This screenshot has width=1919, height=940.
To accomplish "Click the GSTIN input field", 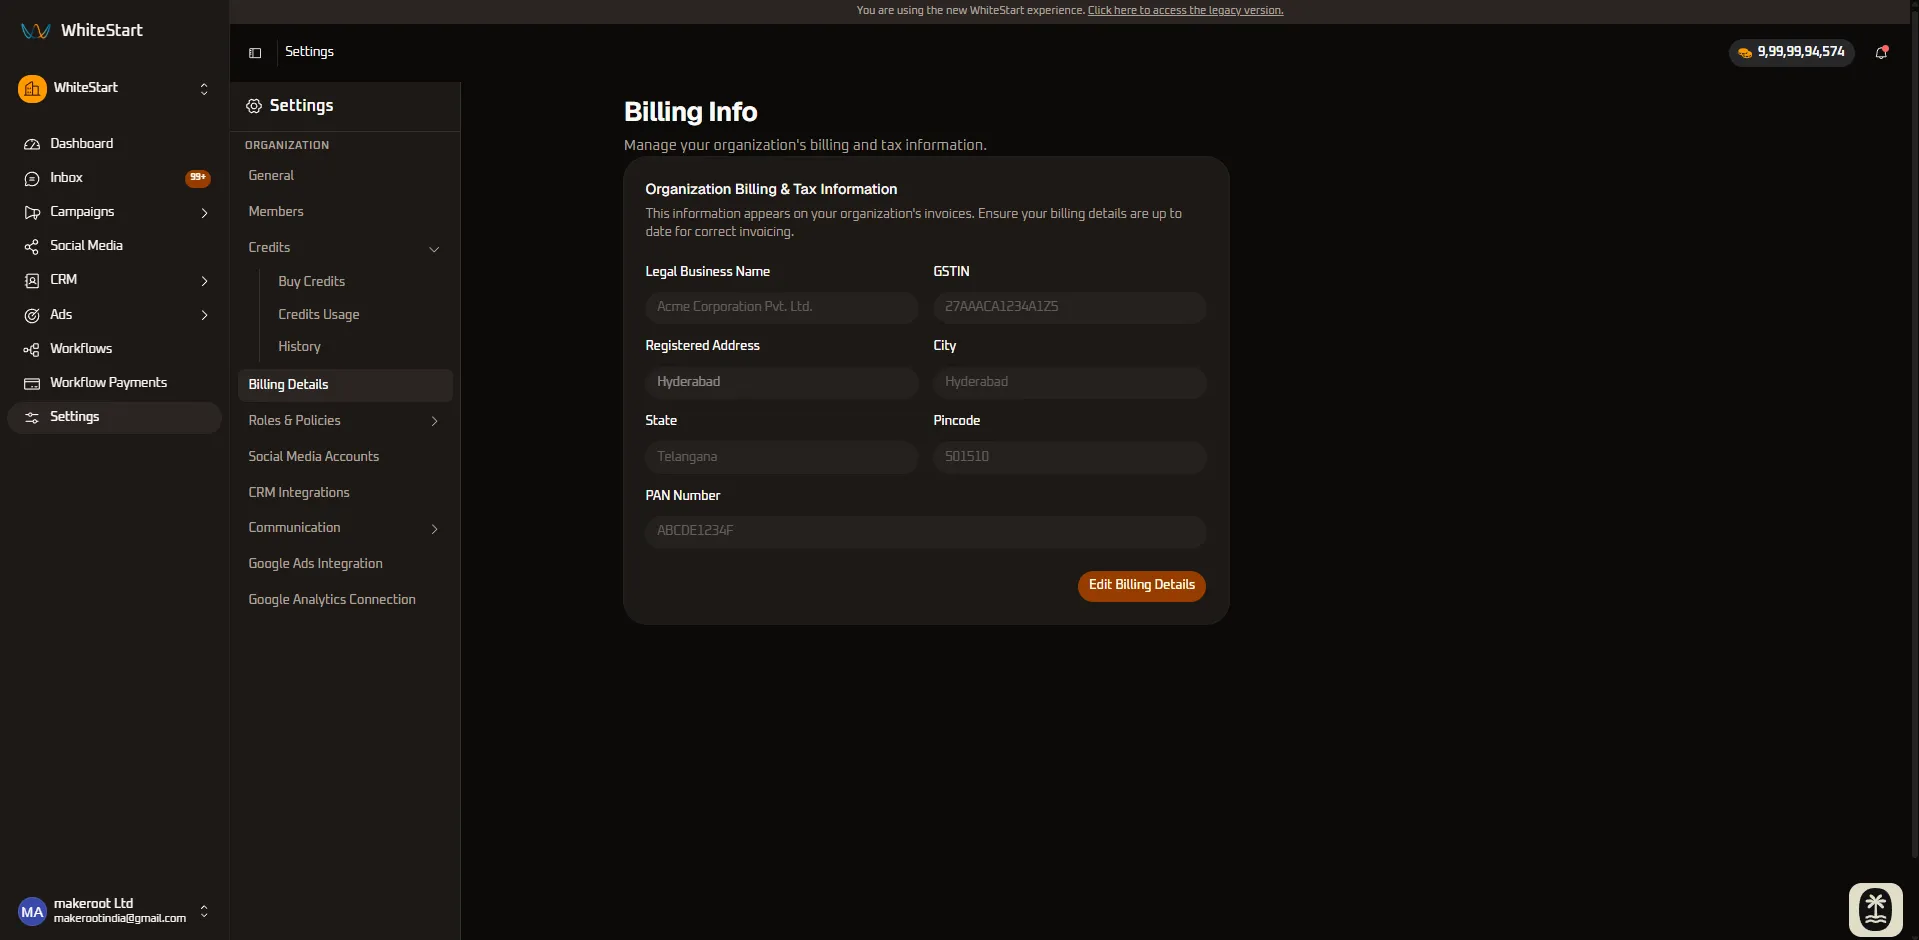I will (x=1069, y=307).
